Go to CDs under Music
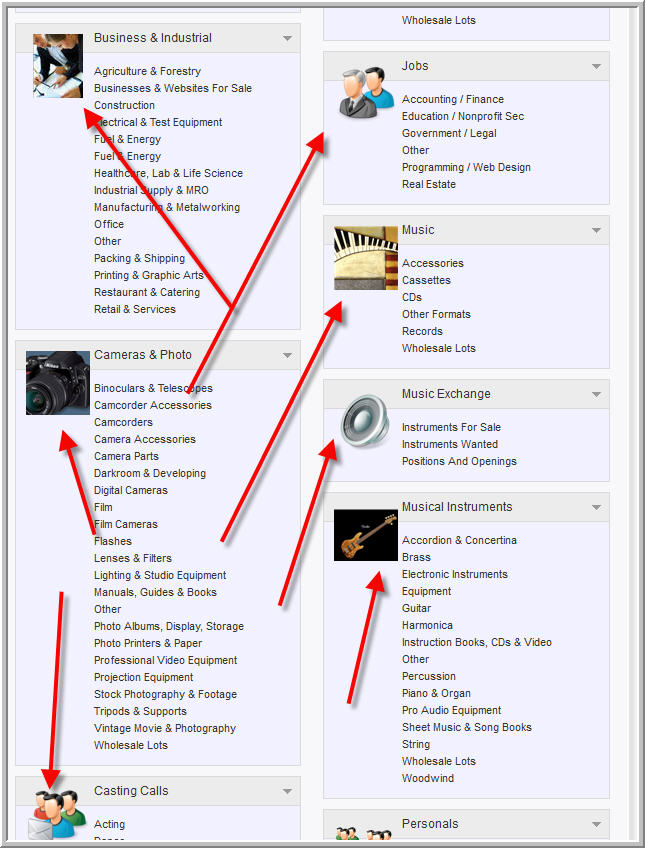 (411, 297)
